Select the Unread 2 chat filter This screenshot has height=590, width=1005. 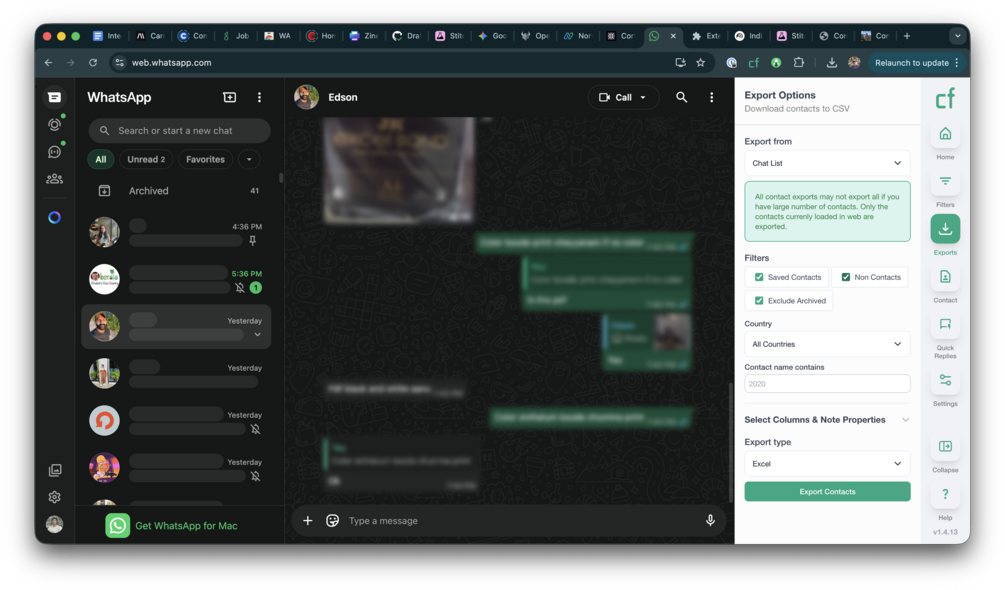146,160
